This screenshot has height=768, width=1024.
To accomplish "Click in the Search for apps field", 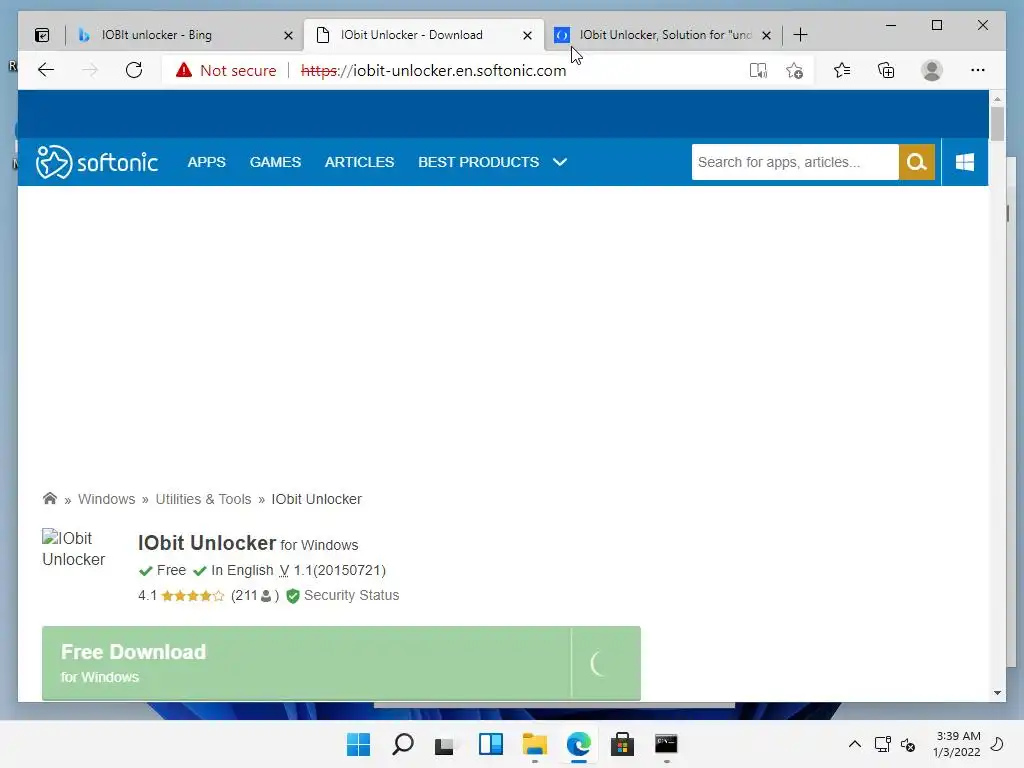I will (795, 162).
